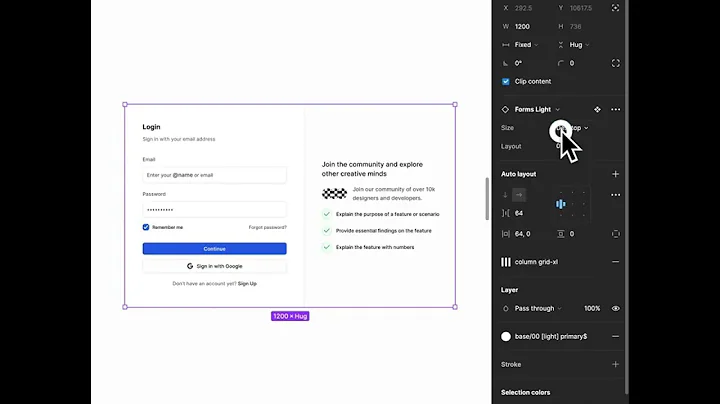The image size is (720, 404).
Task: Click the Continue button on canvas
Action: pos(214,248)
